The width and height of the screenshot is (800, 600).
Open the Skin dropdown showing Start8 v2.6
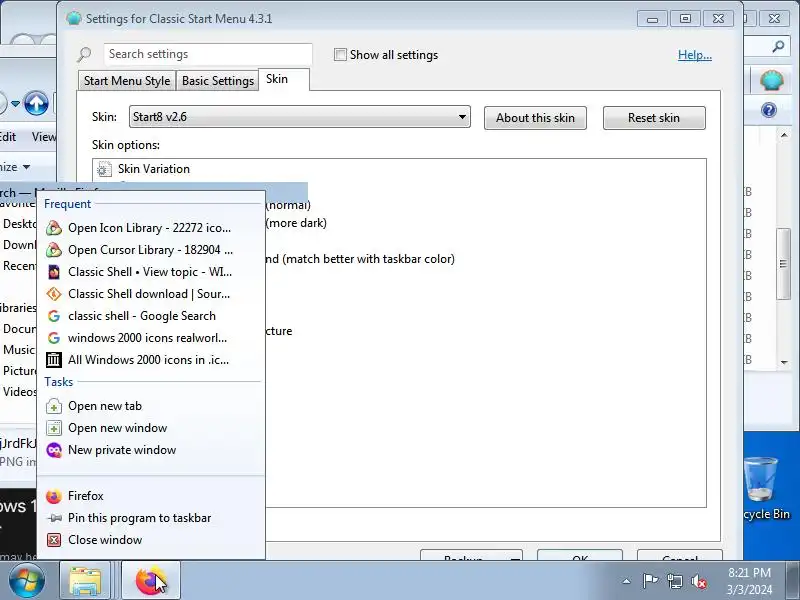point(299,117)
